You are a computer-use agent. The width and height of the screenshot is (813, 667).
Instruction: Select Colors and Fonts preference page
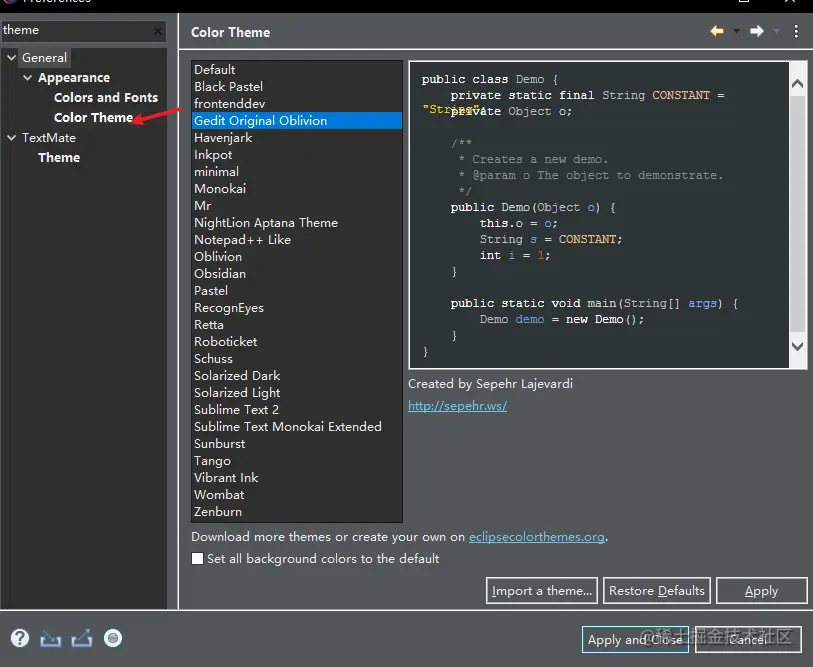(x=106, y=98)
